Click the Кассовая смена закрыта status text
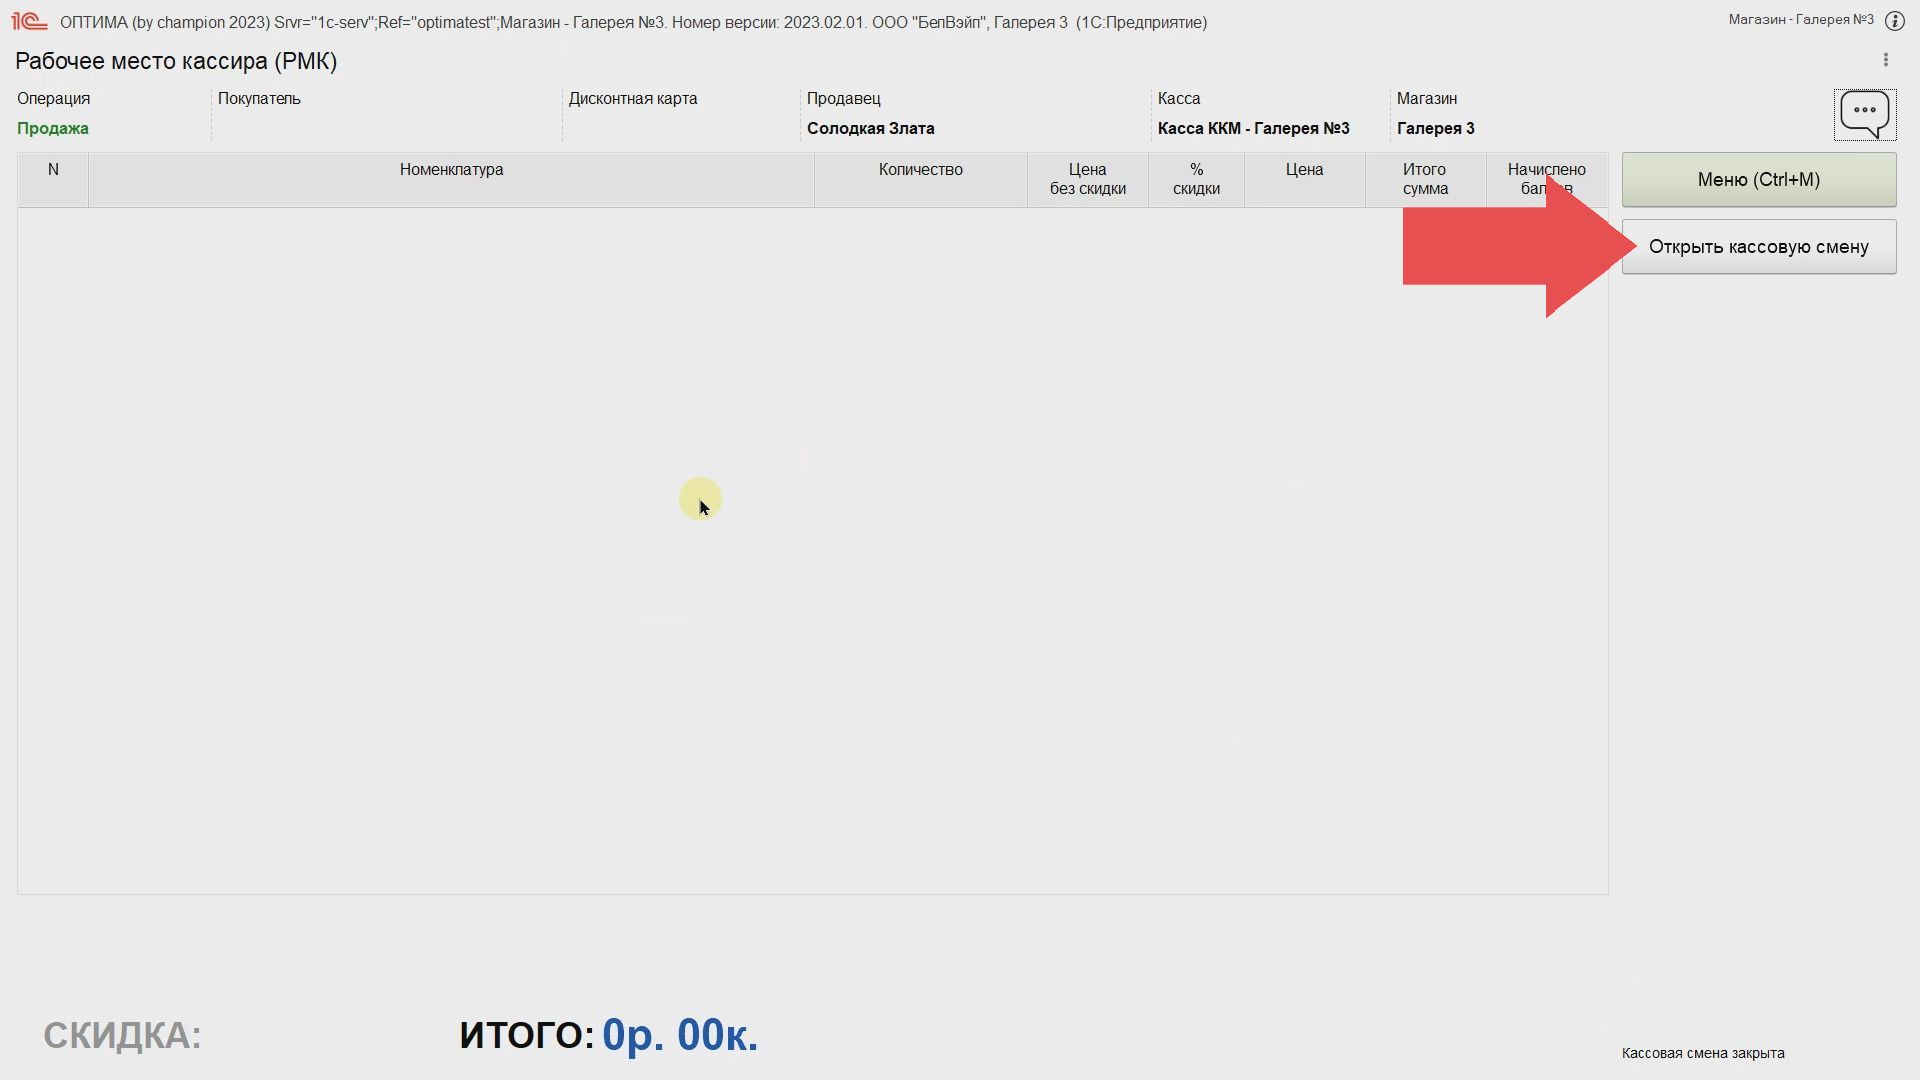This screenshot has width=1920, height=1080. click(x=1702, y=1053)
